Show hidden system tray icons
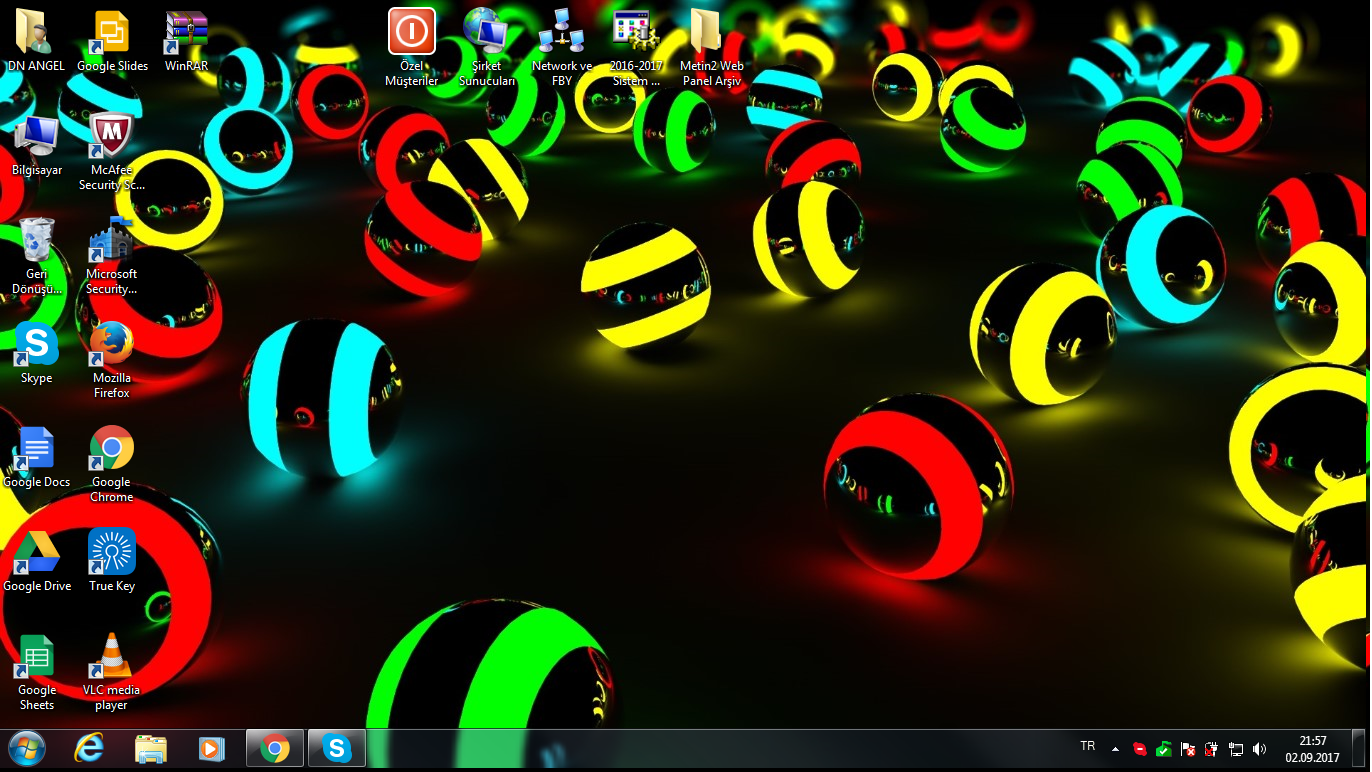 (x=1116, y=749)
